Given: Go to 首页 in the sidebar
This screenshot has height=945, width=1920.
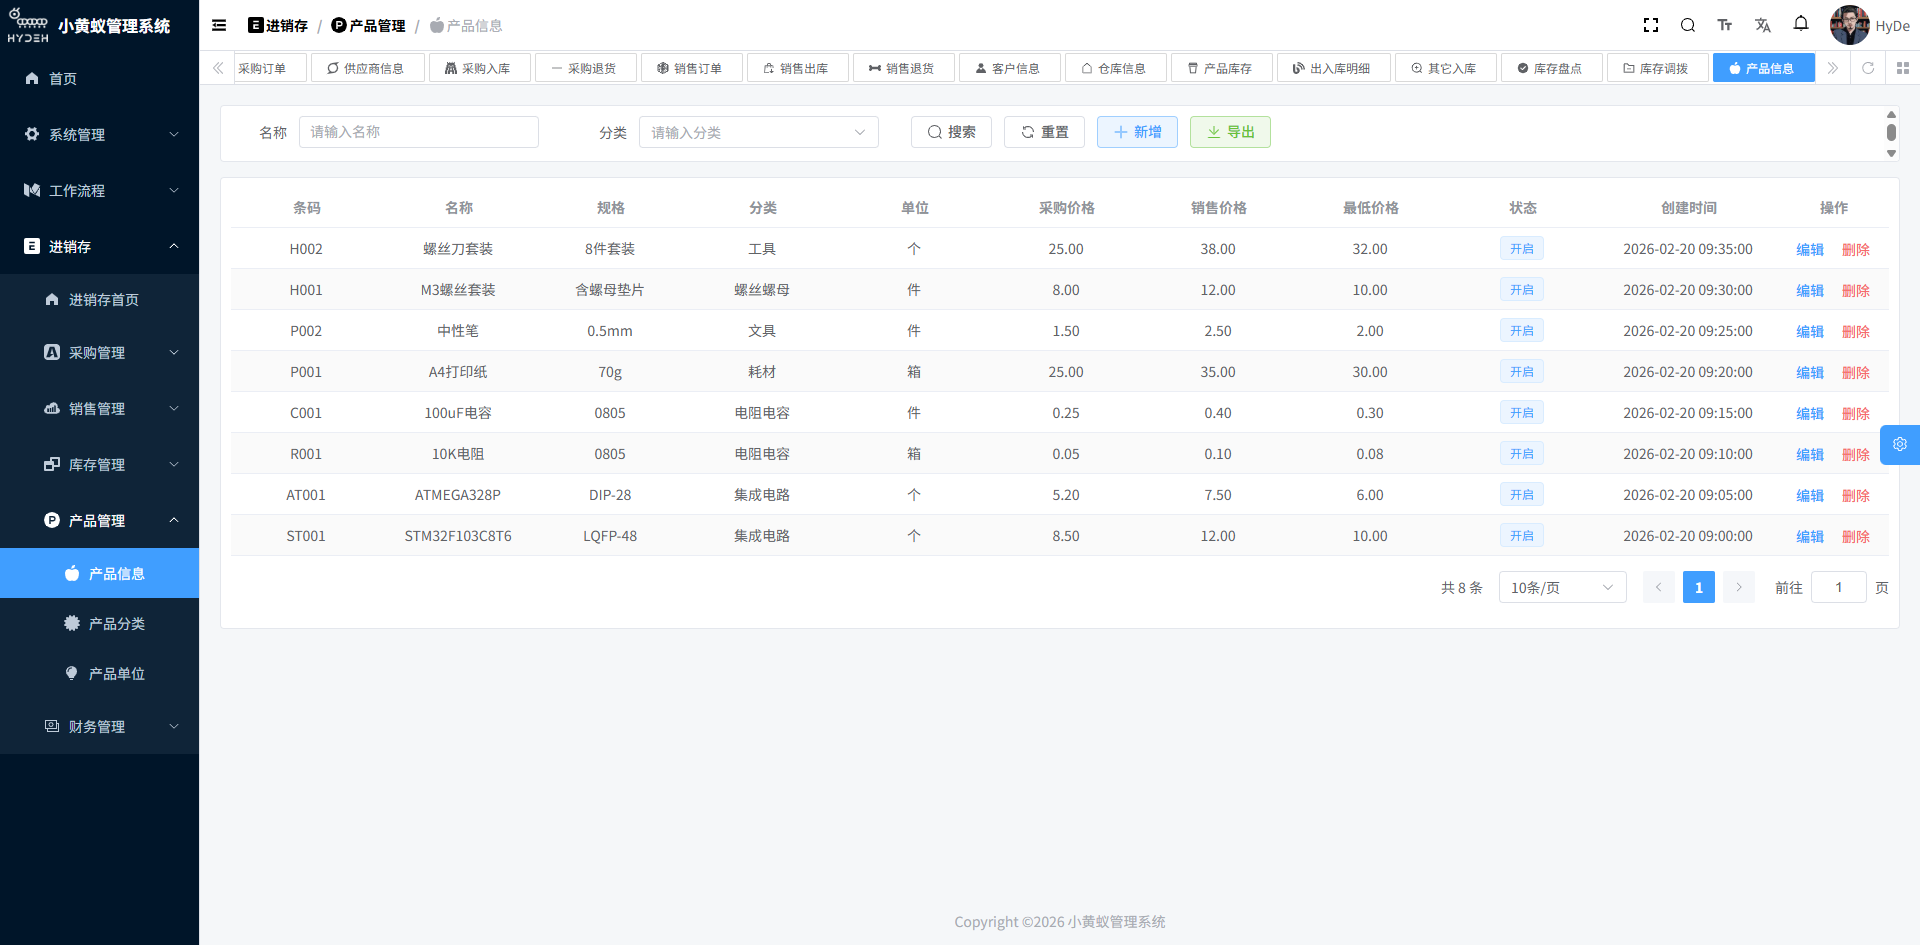Looking at the screenshot, I should 99,78.
